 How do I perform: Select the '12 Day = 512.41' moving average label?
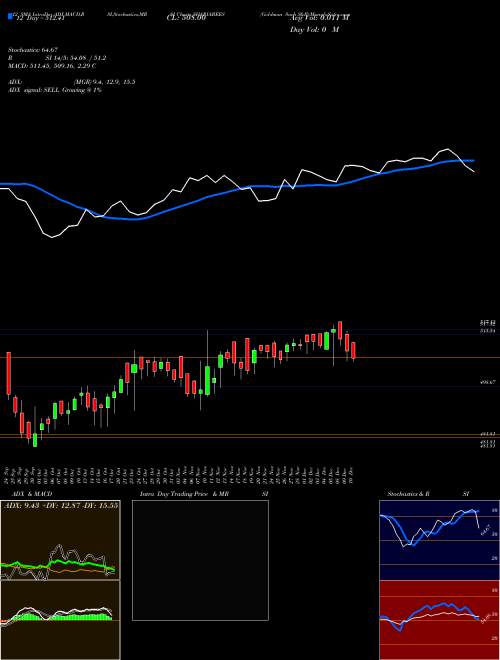(x=39, y=18)
